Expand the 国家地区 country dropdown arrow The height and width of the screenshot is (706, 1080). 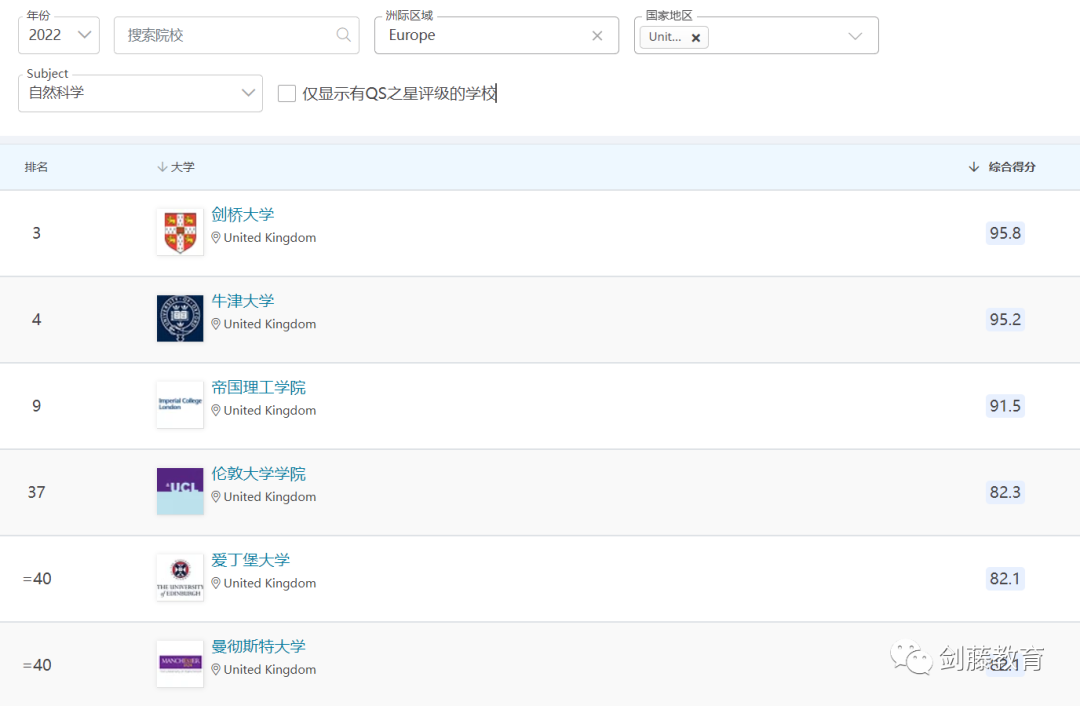855,36
